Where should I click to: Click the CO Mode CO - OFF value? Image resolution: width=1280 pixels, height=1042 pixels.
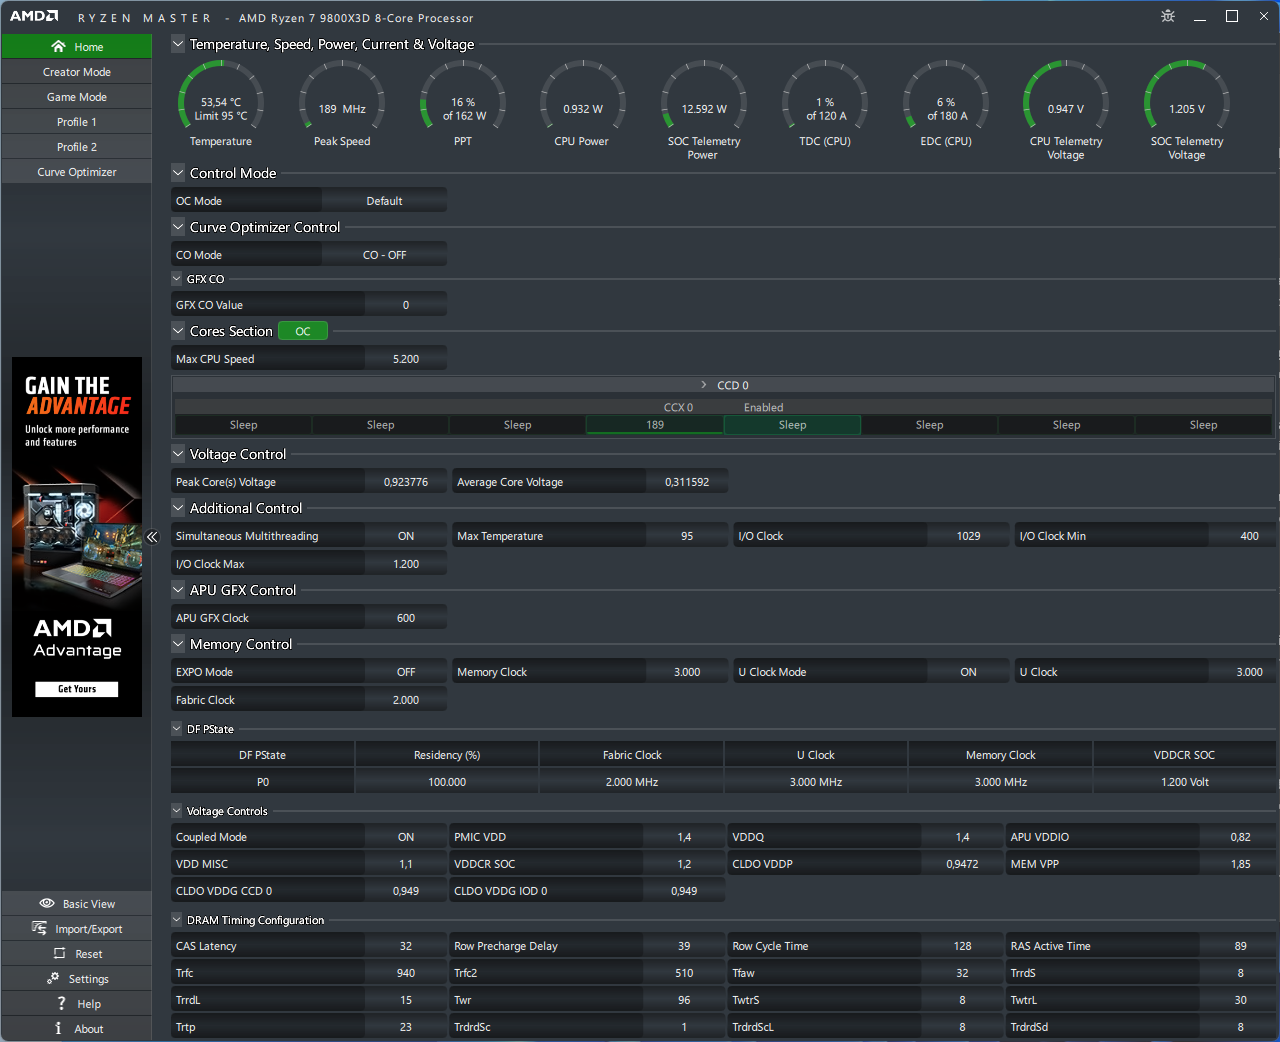tap(384, 255)
